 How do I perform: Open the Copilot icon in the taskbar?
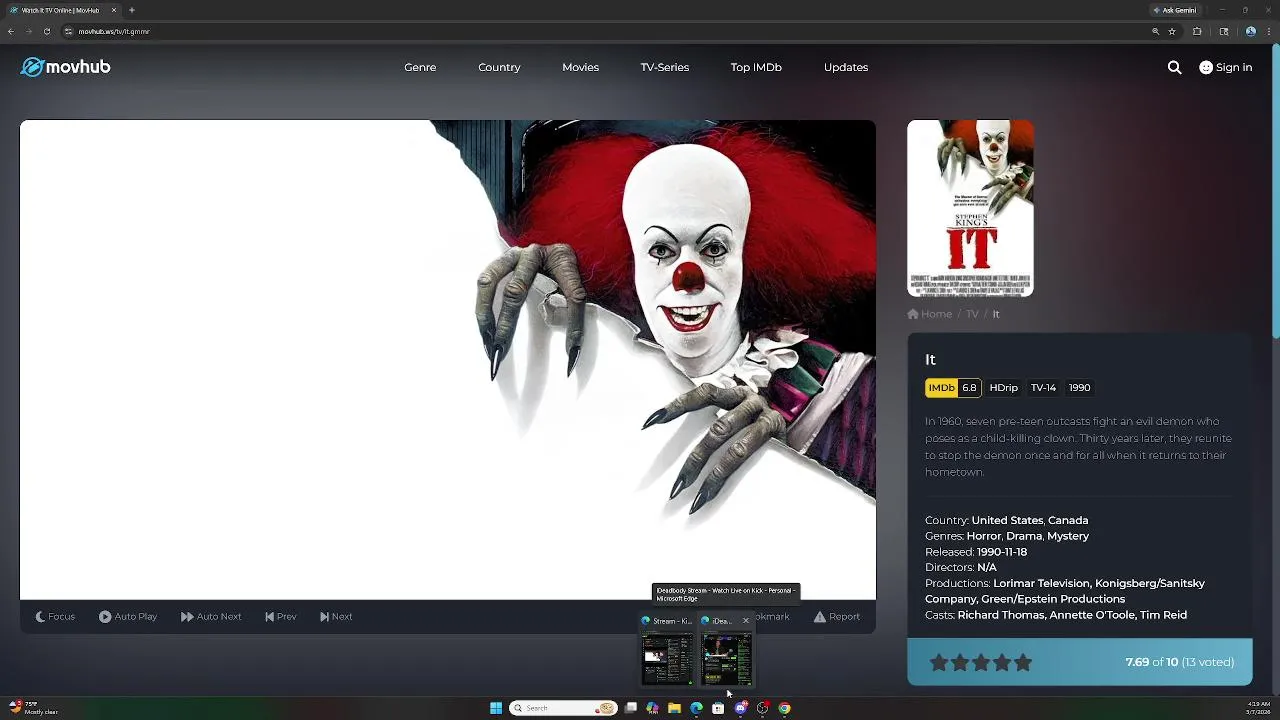652,708
